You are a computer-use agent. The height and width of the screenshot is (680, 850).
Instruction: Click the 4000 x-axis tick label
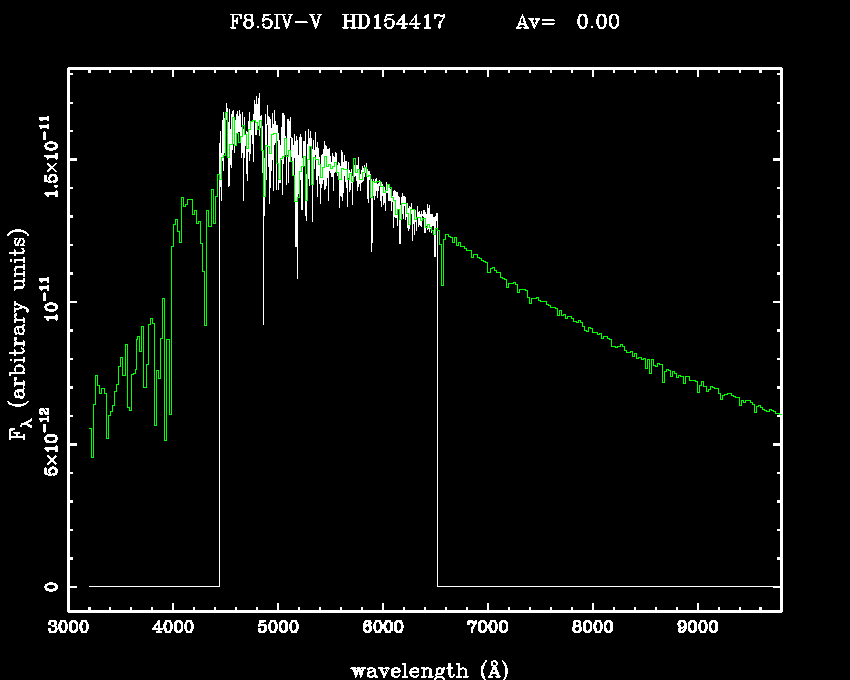pyautogui.click(x=173, y=628)
